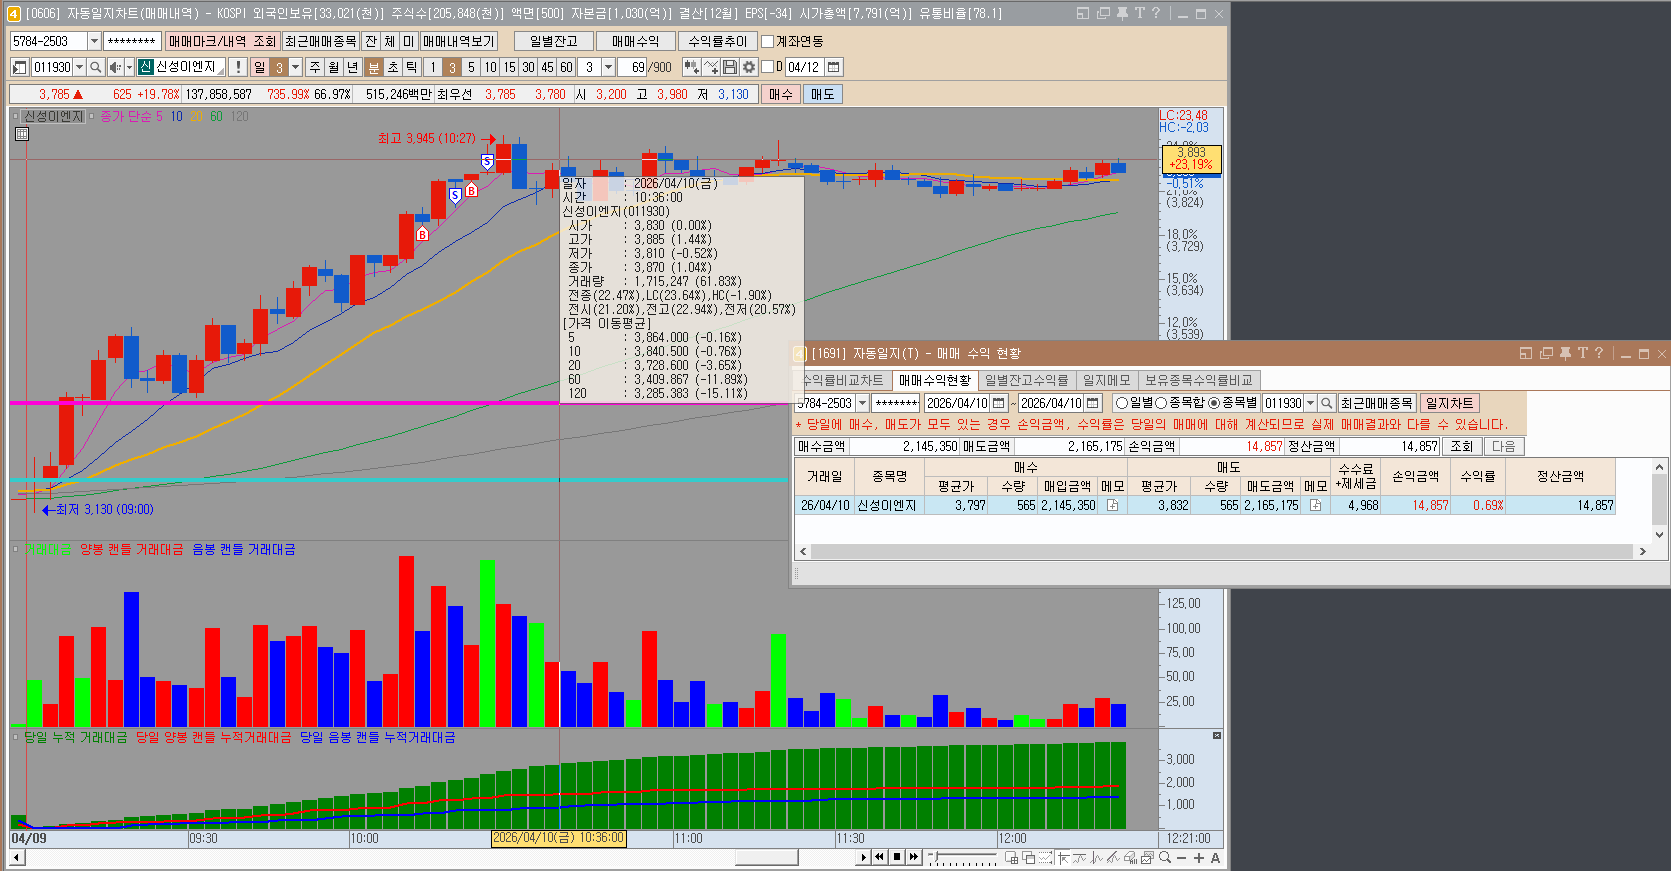Click the 일별잔고 button
The width and height of the screenshot is (1671, 871).
(554, 41)
